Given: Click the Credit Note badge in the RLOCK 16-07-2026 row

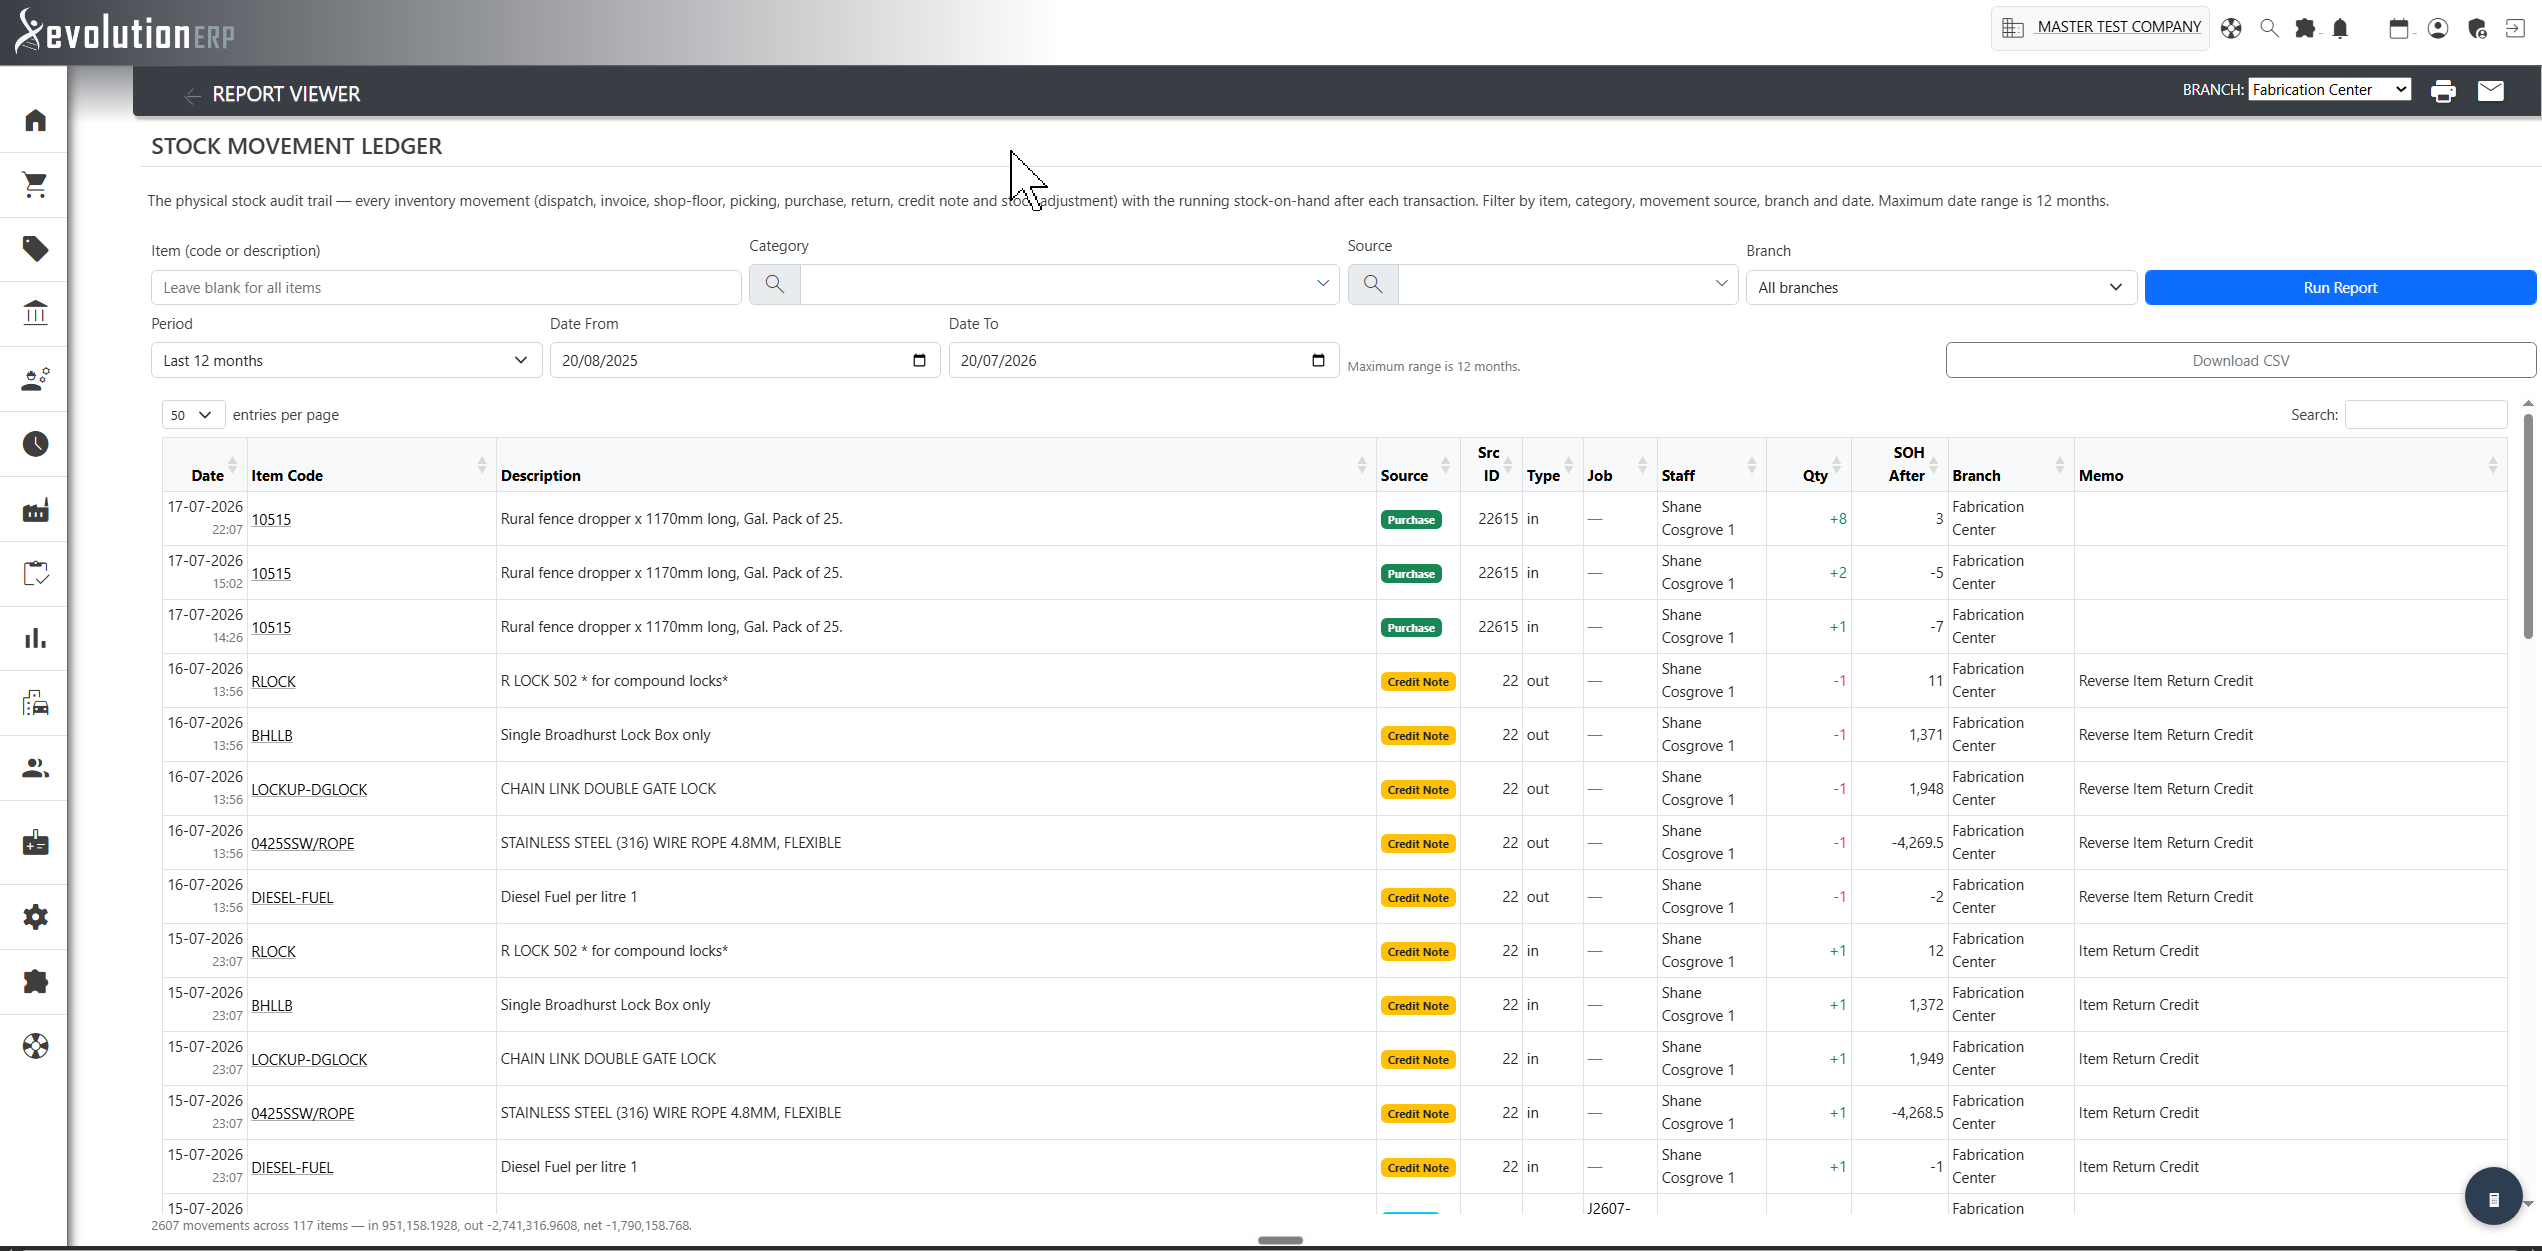Looking at the screenshot, I should pos(1418,682).
